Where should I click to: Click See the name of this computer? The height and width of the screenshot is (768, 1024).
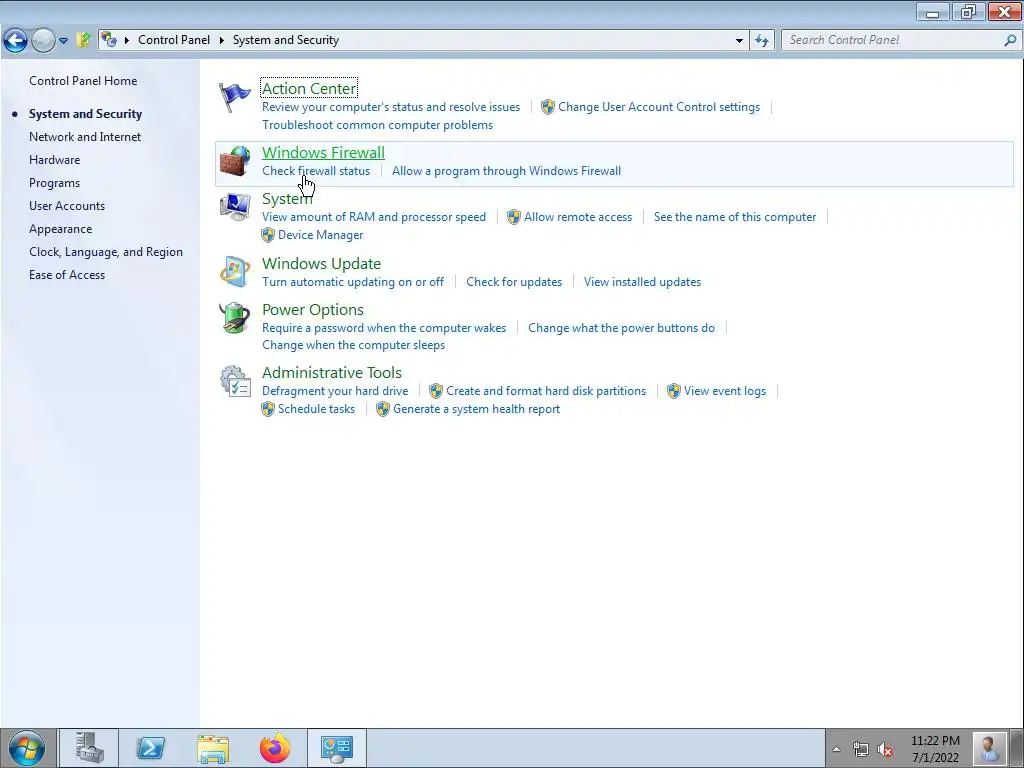(x=735, y=217)
